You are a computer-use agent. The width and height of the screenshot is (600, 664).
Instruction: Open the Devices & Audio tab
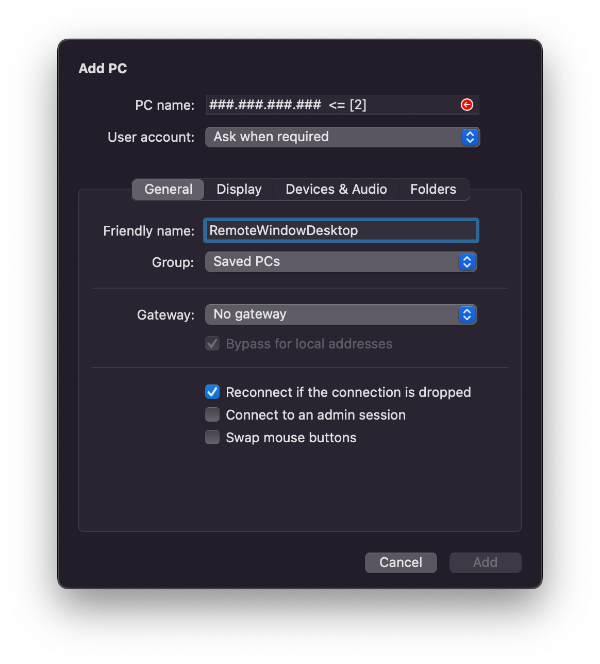(x=336, y=189)
